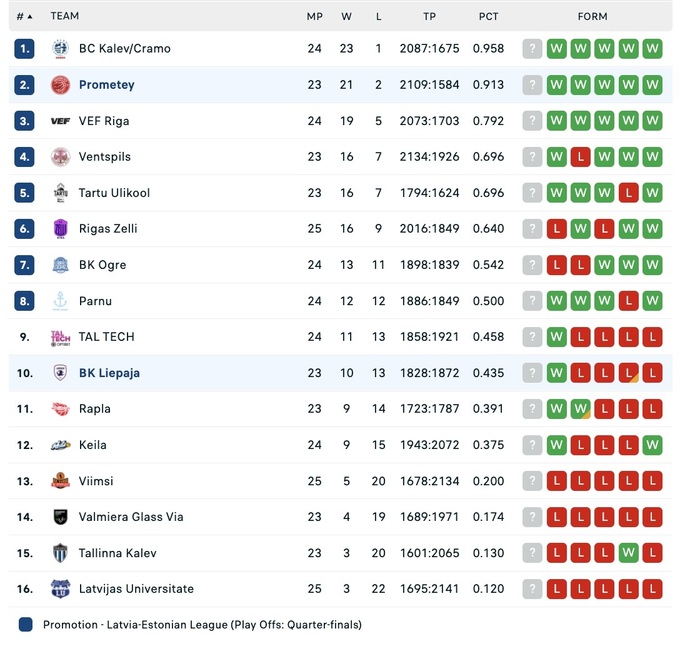This screenshot has height=646, width=680.
Task: Click BC Kalev/Cramo's grey question mark badge
Action: point(532,48)
